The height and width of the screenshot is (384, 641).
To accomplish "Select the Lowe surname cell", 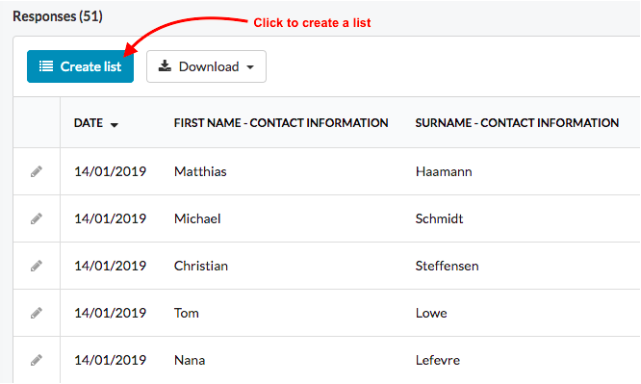I will [x=431, y=313].
